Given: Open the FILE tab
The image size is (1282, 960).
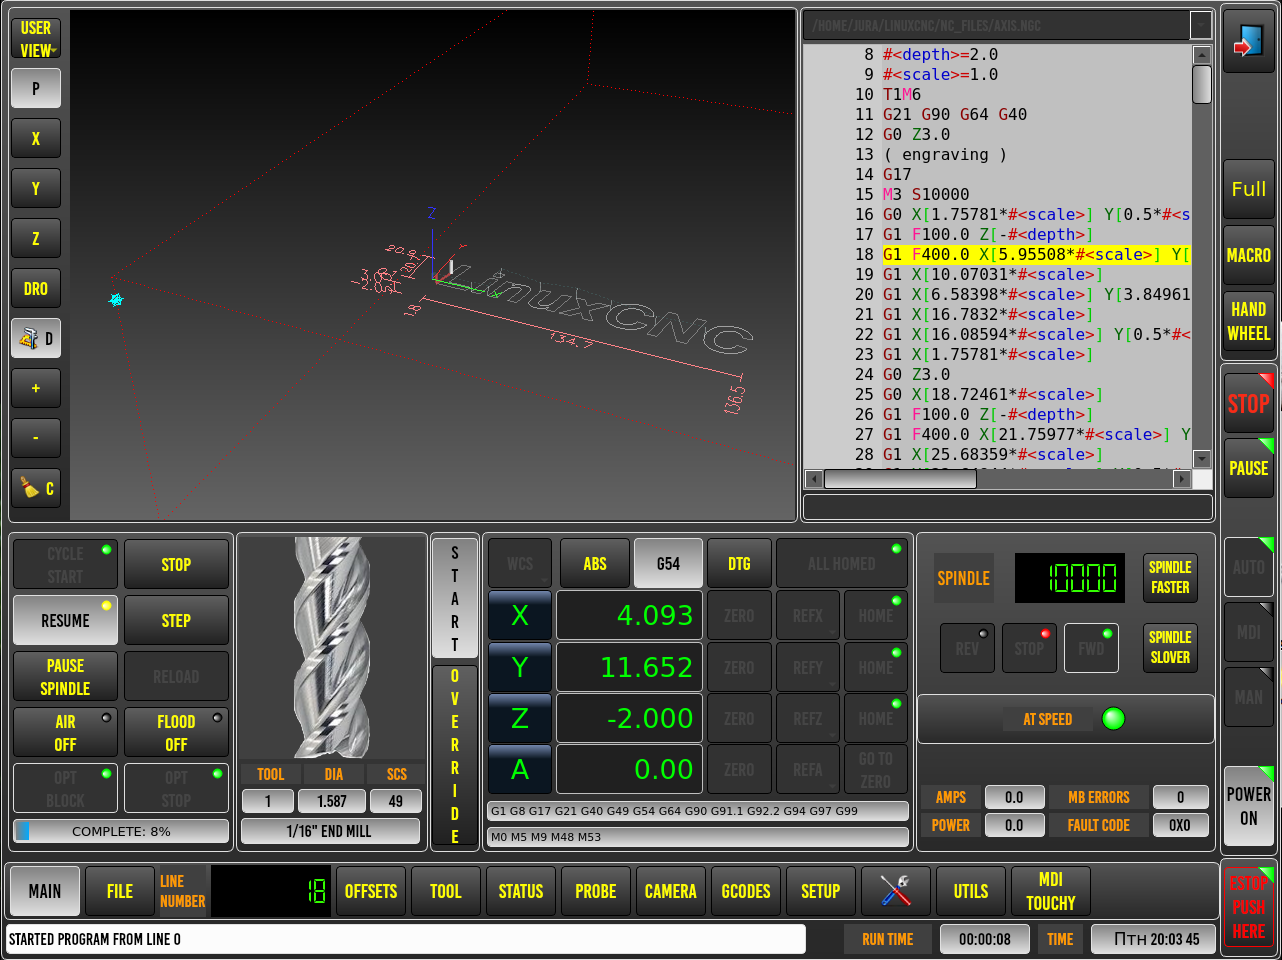Looking at the screenshot, I should 120,891.
